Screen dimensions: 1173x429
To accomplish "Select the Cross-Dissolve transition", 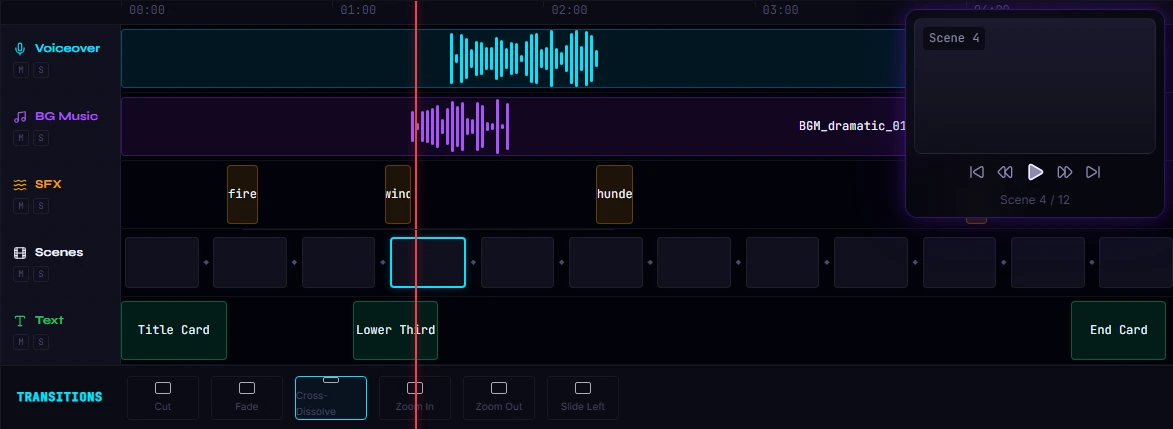I will coord(331,398).
